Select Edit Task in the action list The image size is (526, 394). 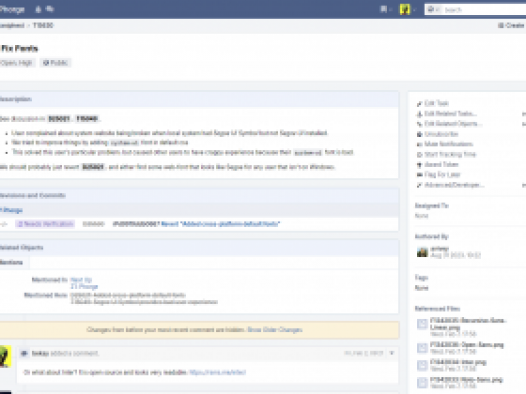pos(436,103)
